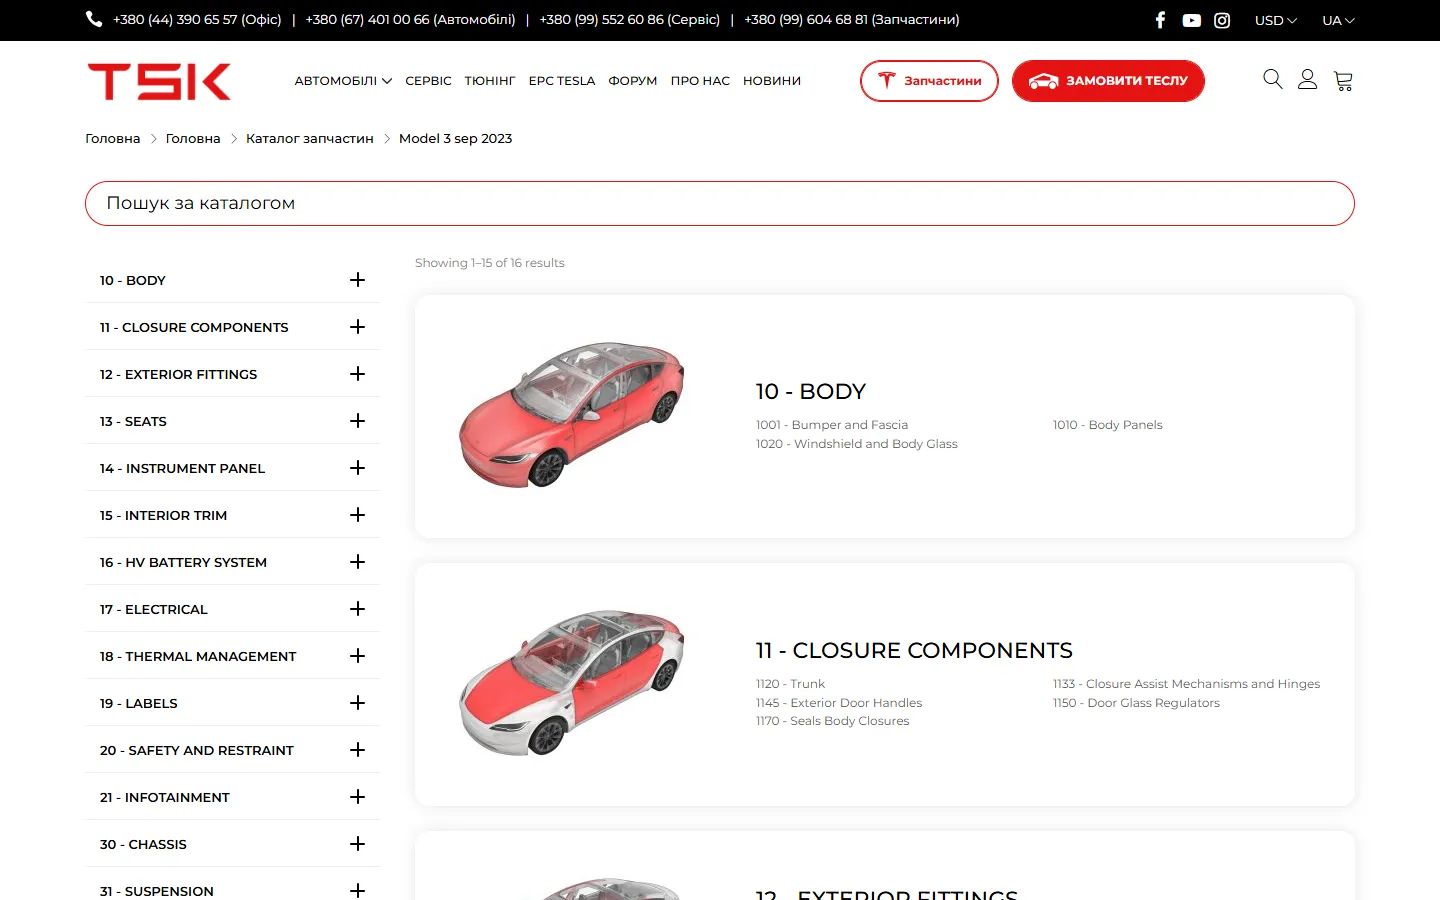The image size is (1440, 900).
Task: Select 10 - BODY sidebar category
Action: [133, 281]
